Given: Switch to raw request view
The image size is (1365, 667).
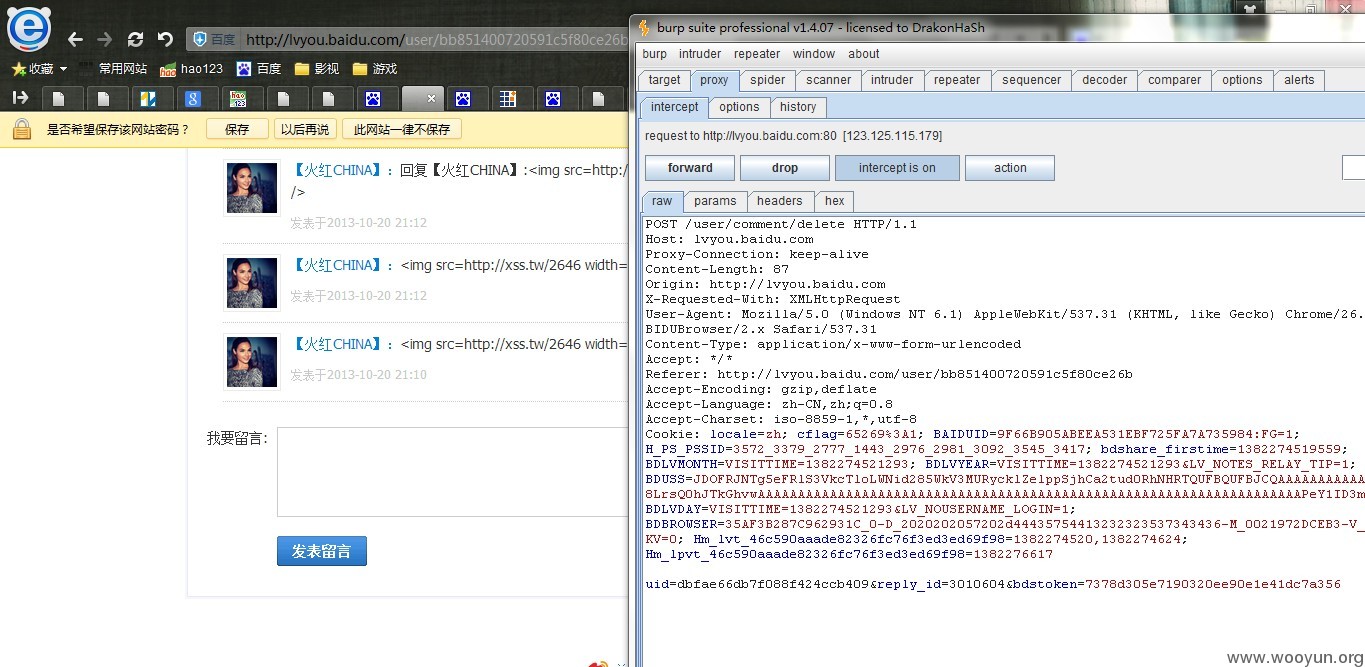Looking at the screenshot, I should (662, 201).
